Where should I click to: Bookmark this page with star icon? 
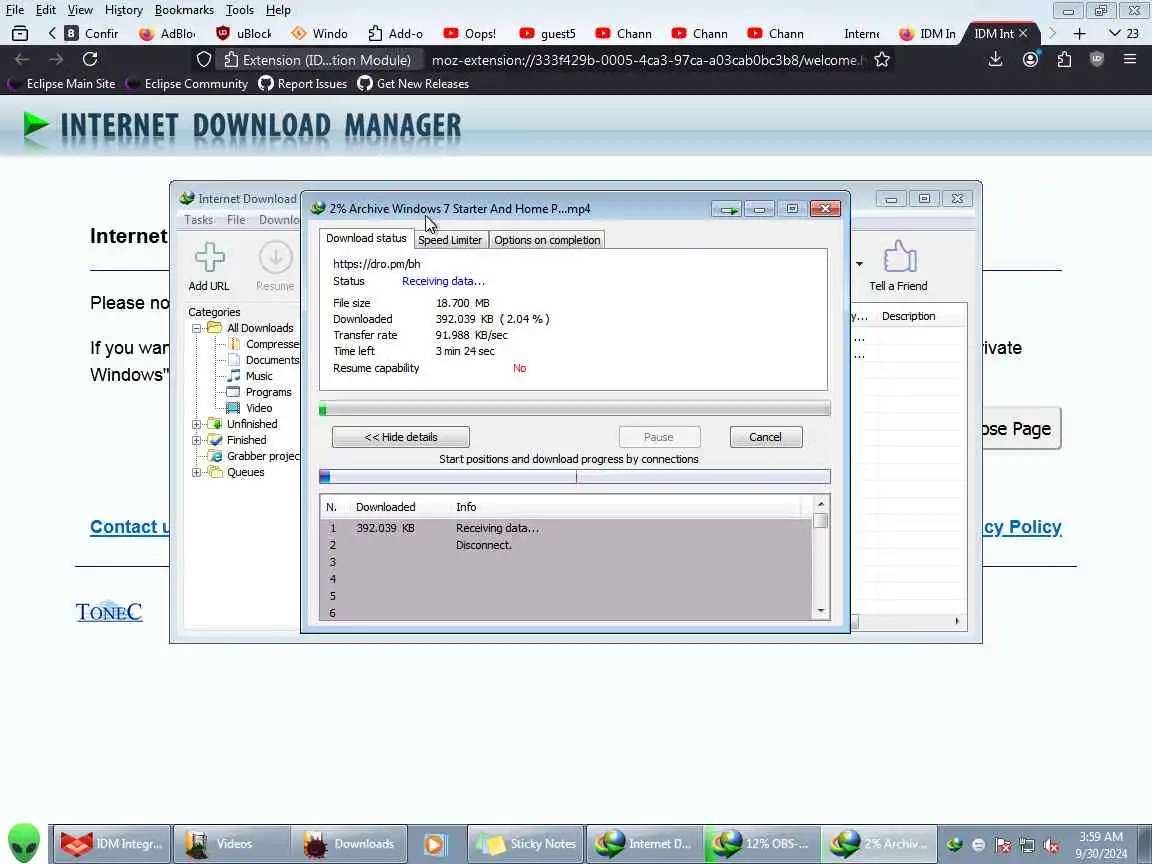(882, 60)
